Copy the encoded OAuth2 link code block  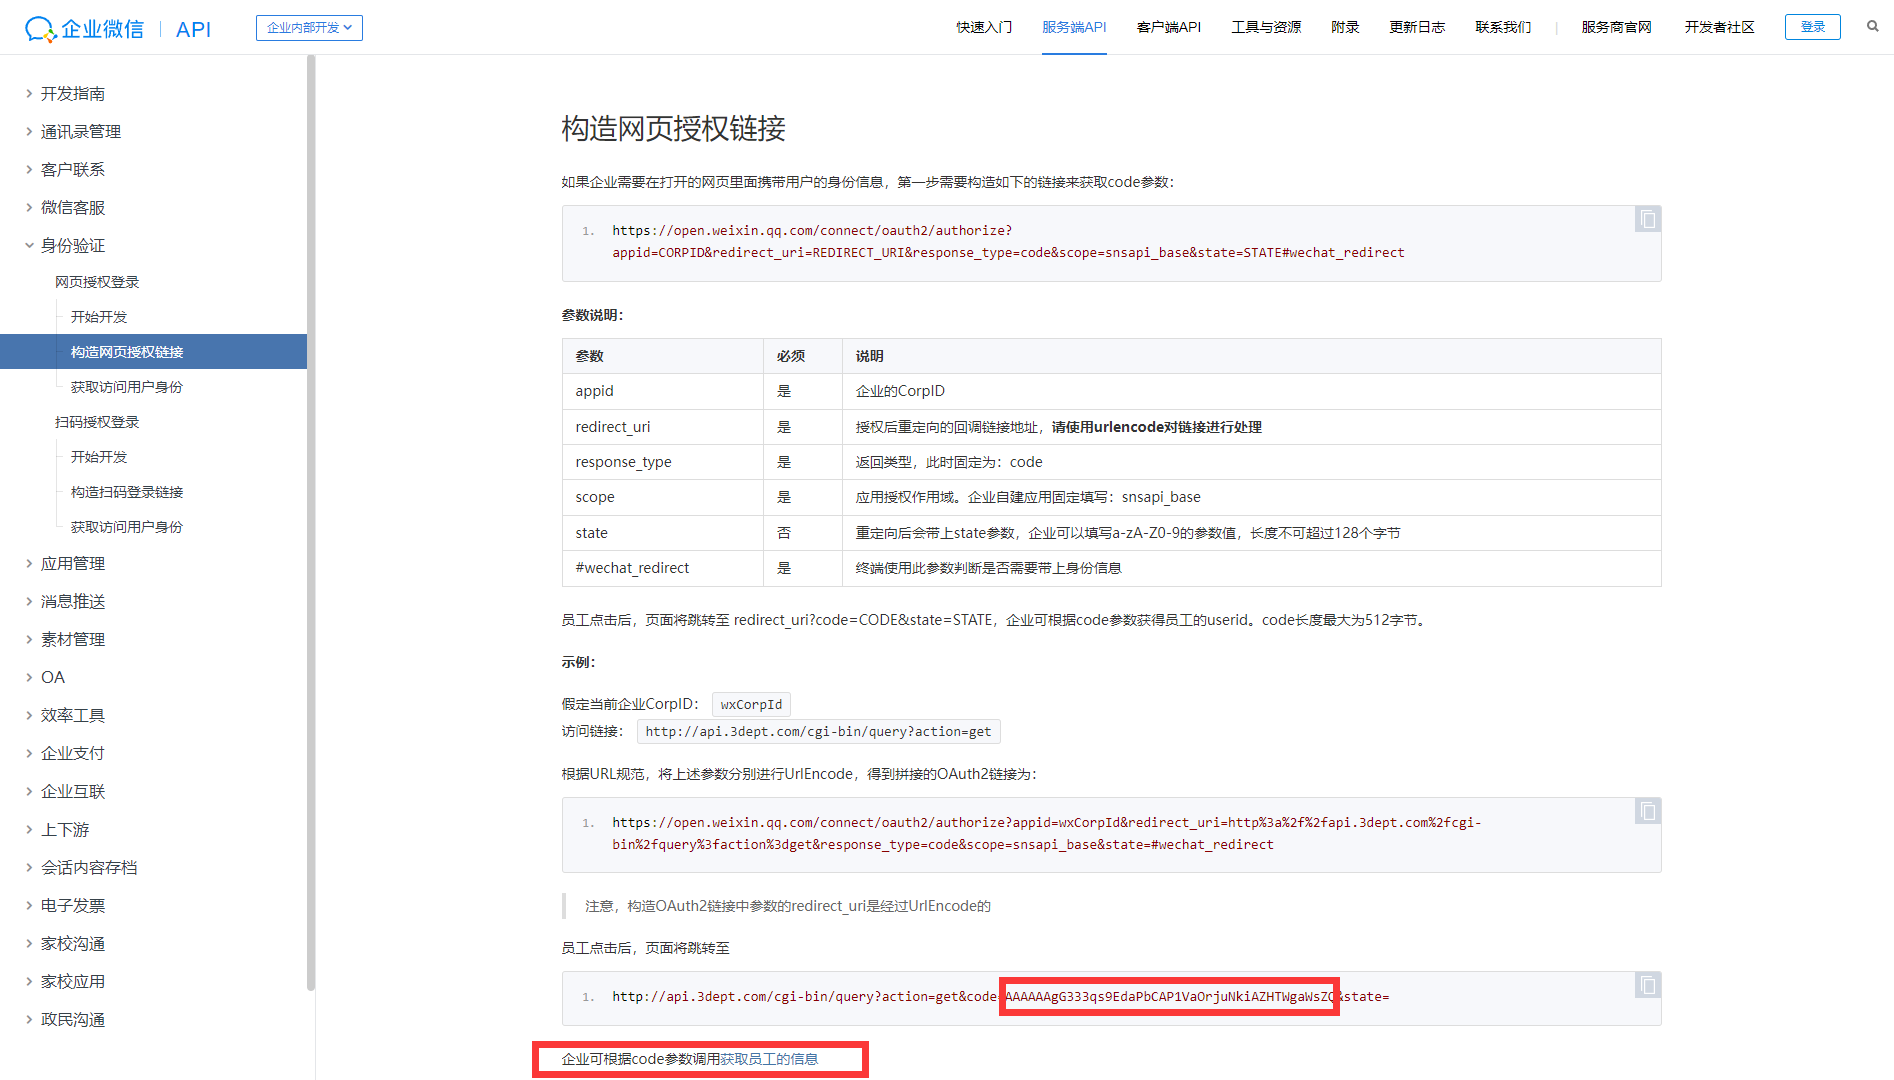pyautogui.click(x=1648, y=811)
